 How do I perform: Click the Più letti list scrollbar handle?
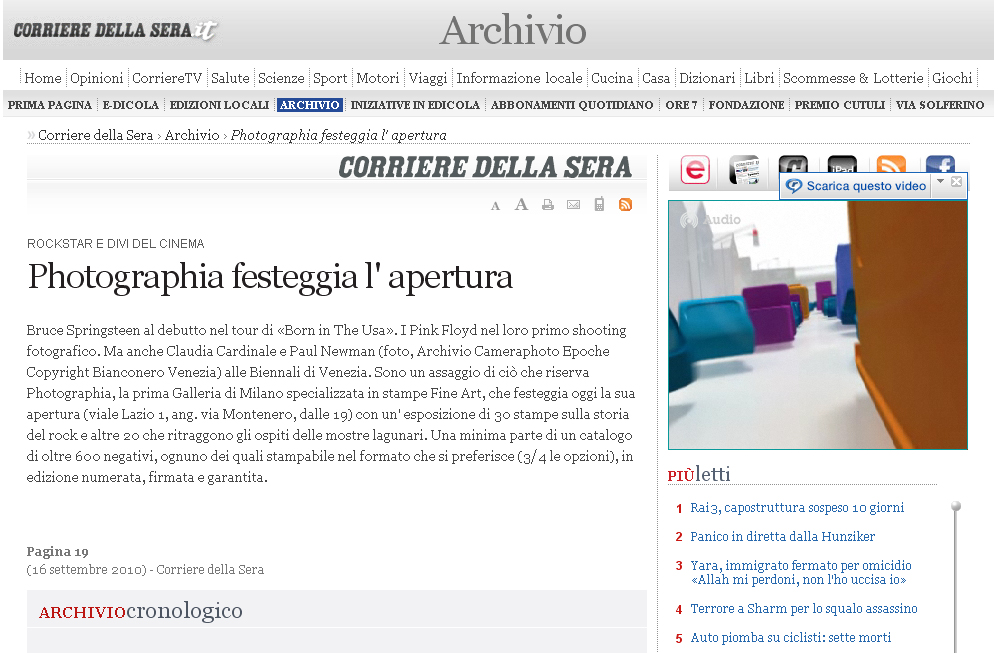coord(955,506)
